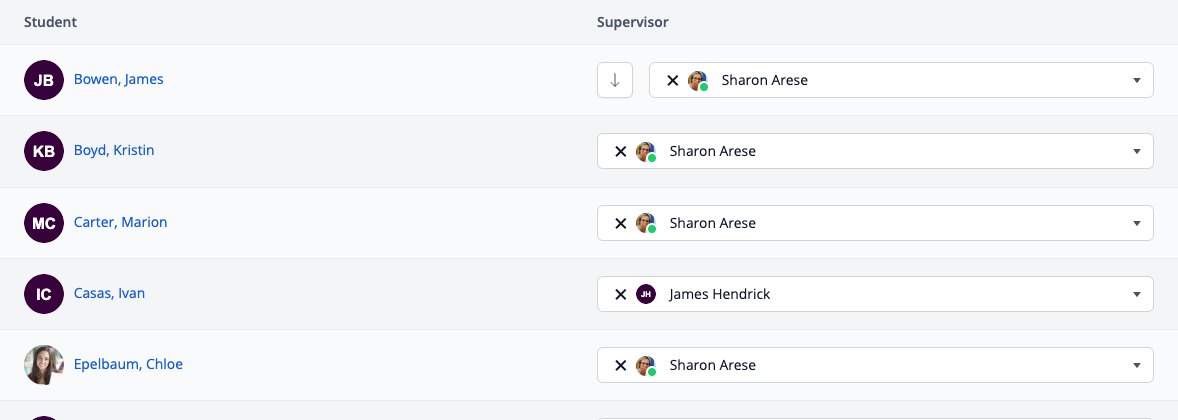Image resolution: width=1178 pixels, height=420 pixels.
Task: Open Bowen, James student link
Action: click(x=119, y=79)
